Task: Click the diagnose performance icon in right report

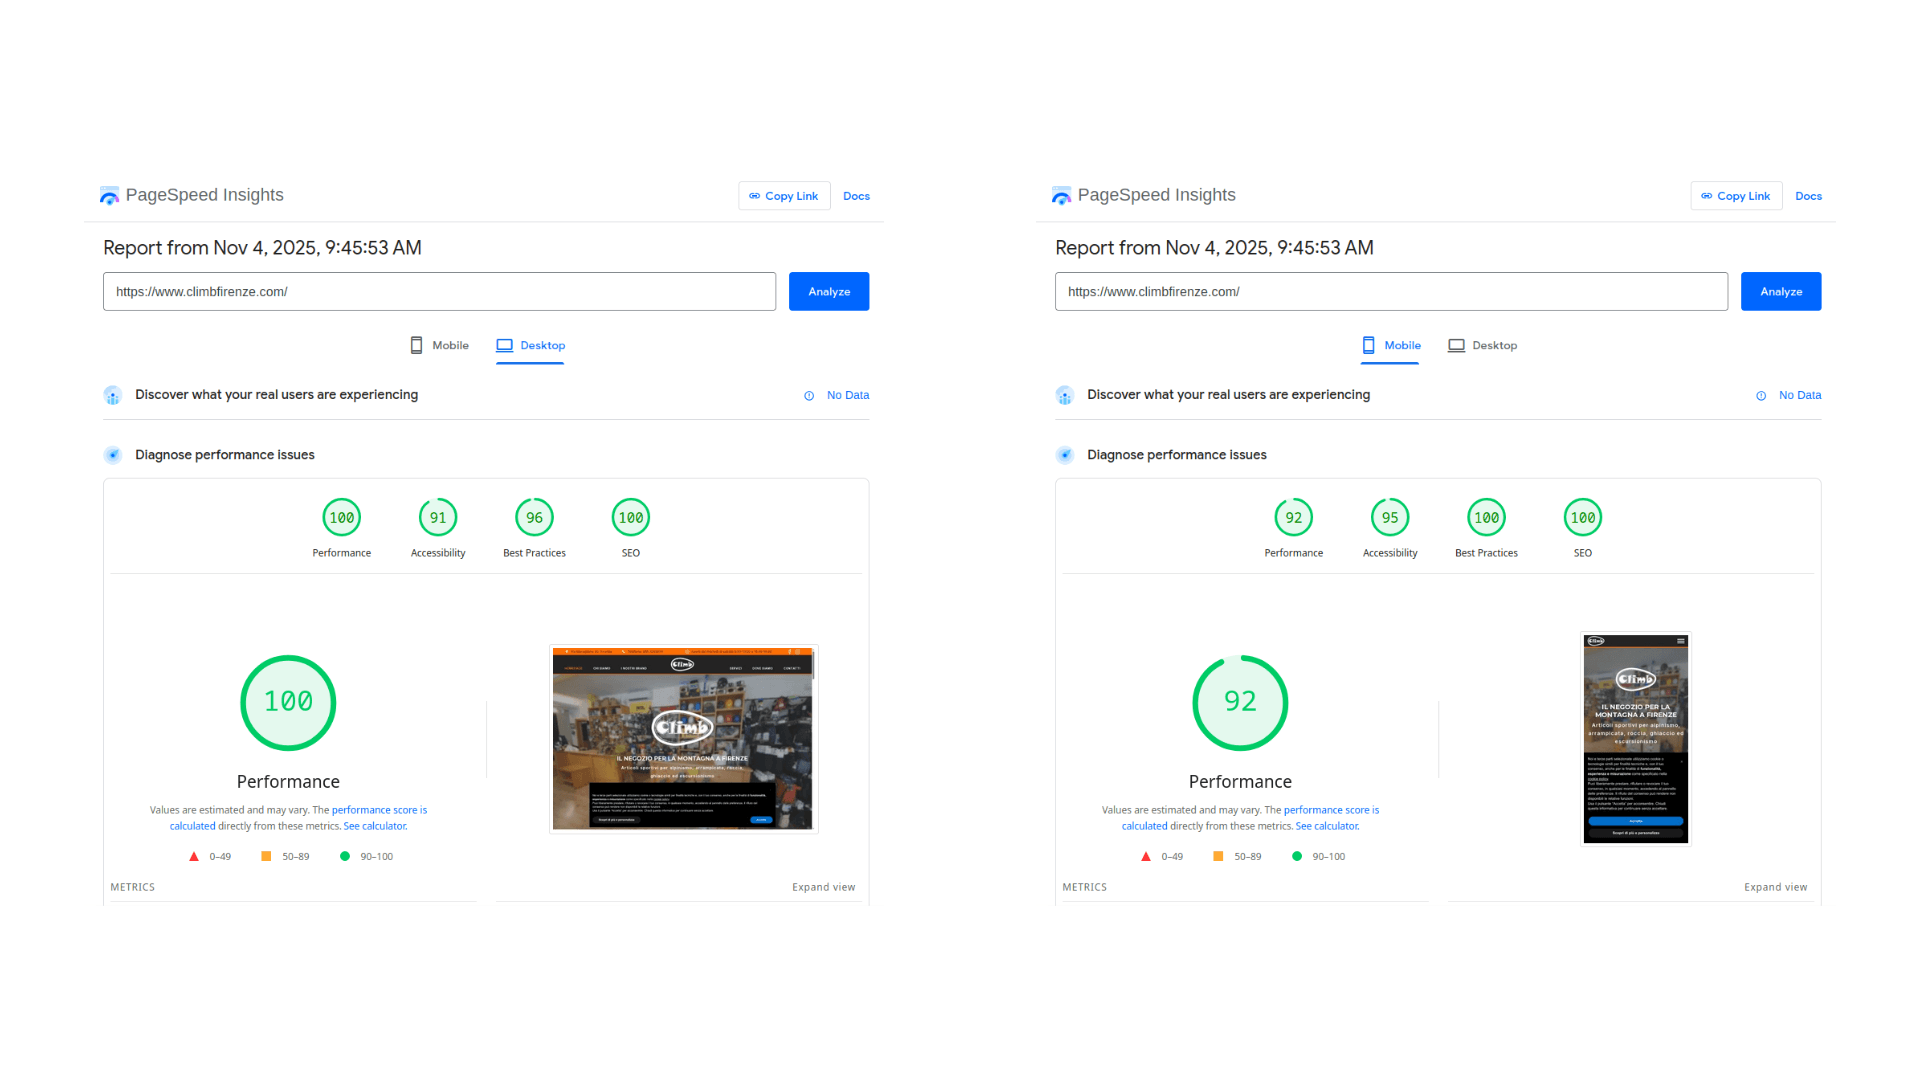Action: point(1065,455)
